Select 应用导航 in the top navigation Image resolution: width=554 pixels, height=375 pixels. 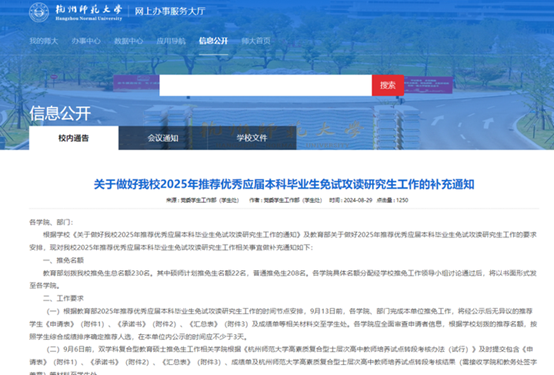coord(171,41)
